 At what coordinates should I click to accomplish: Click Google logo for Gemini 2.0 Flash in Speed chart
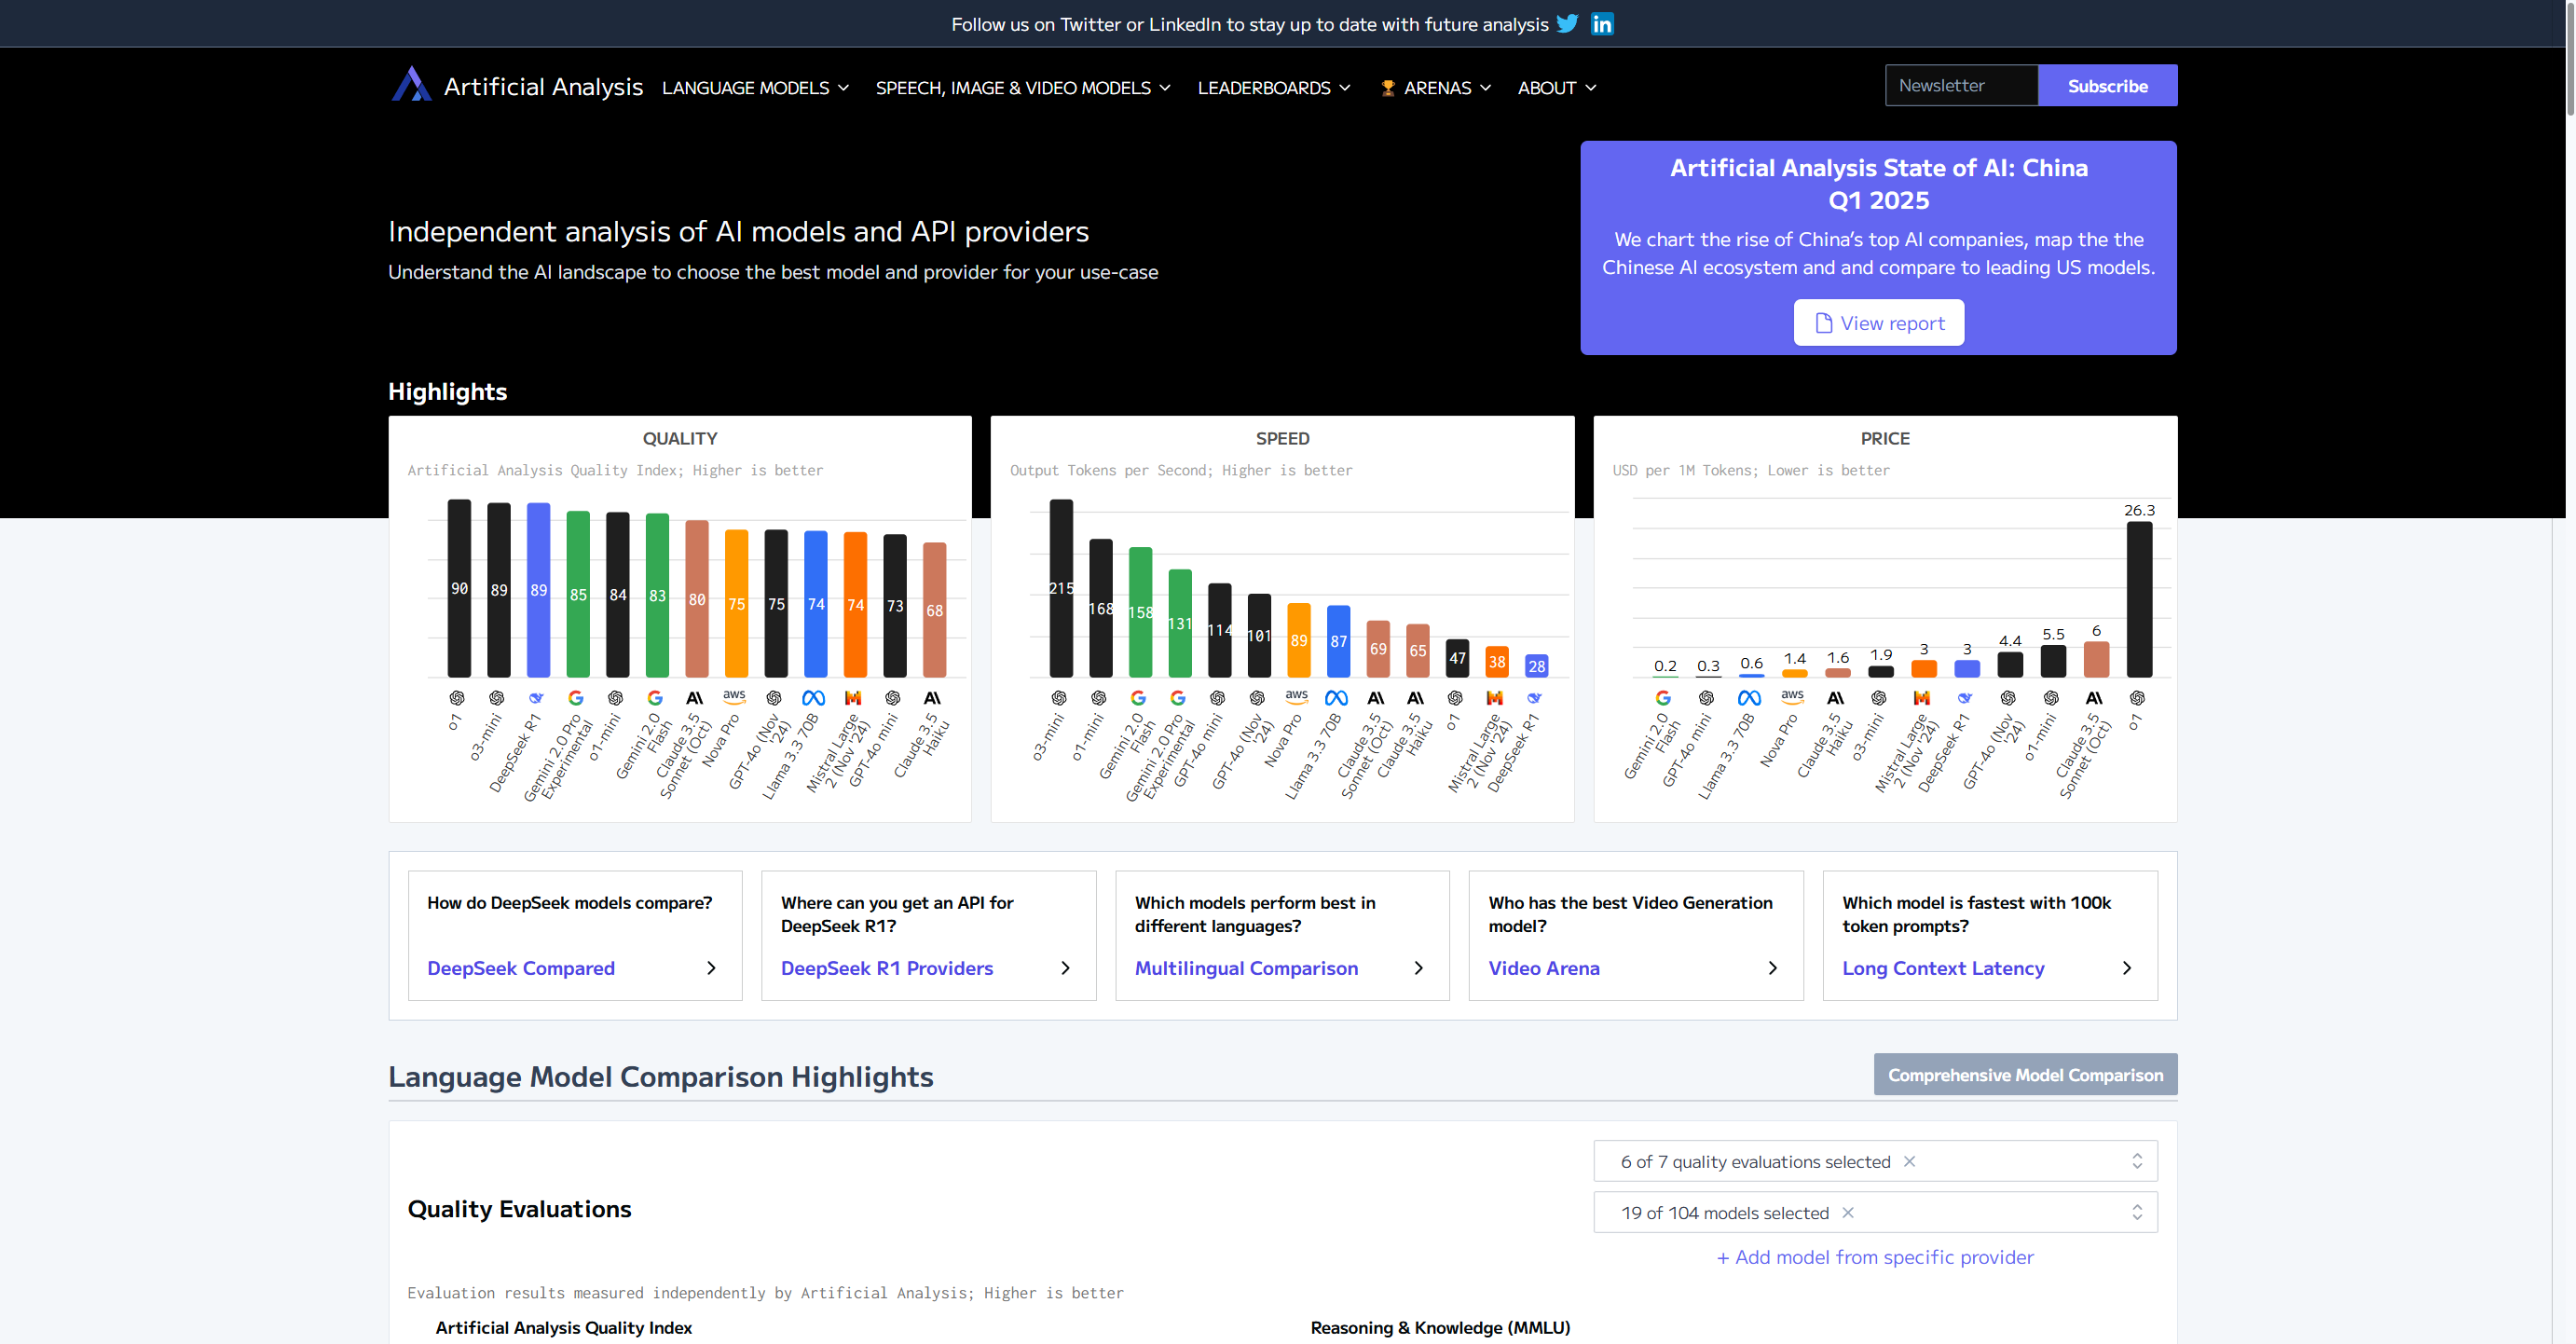[1138, 698]
